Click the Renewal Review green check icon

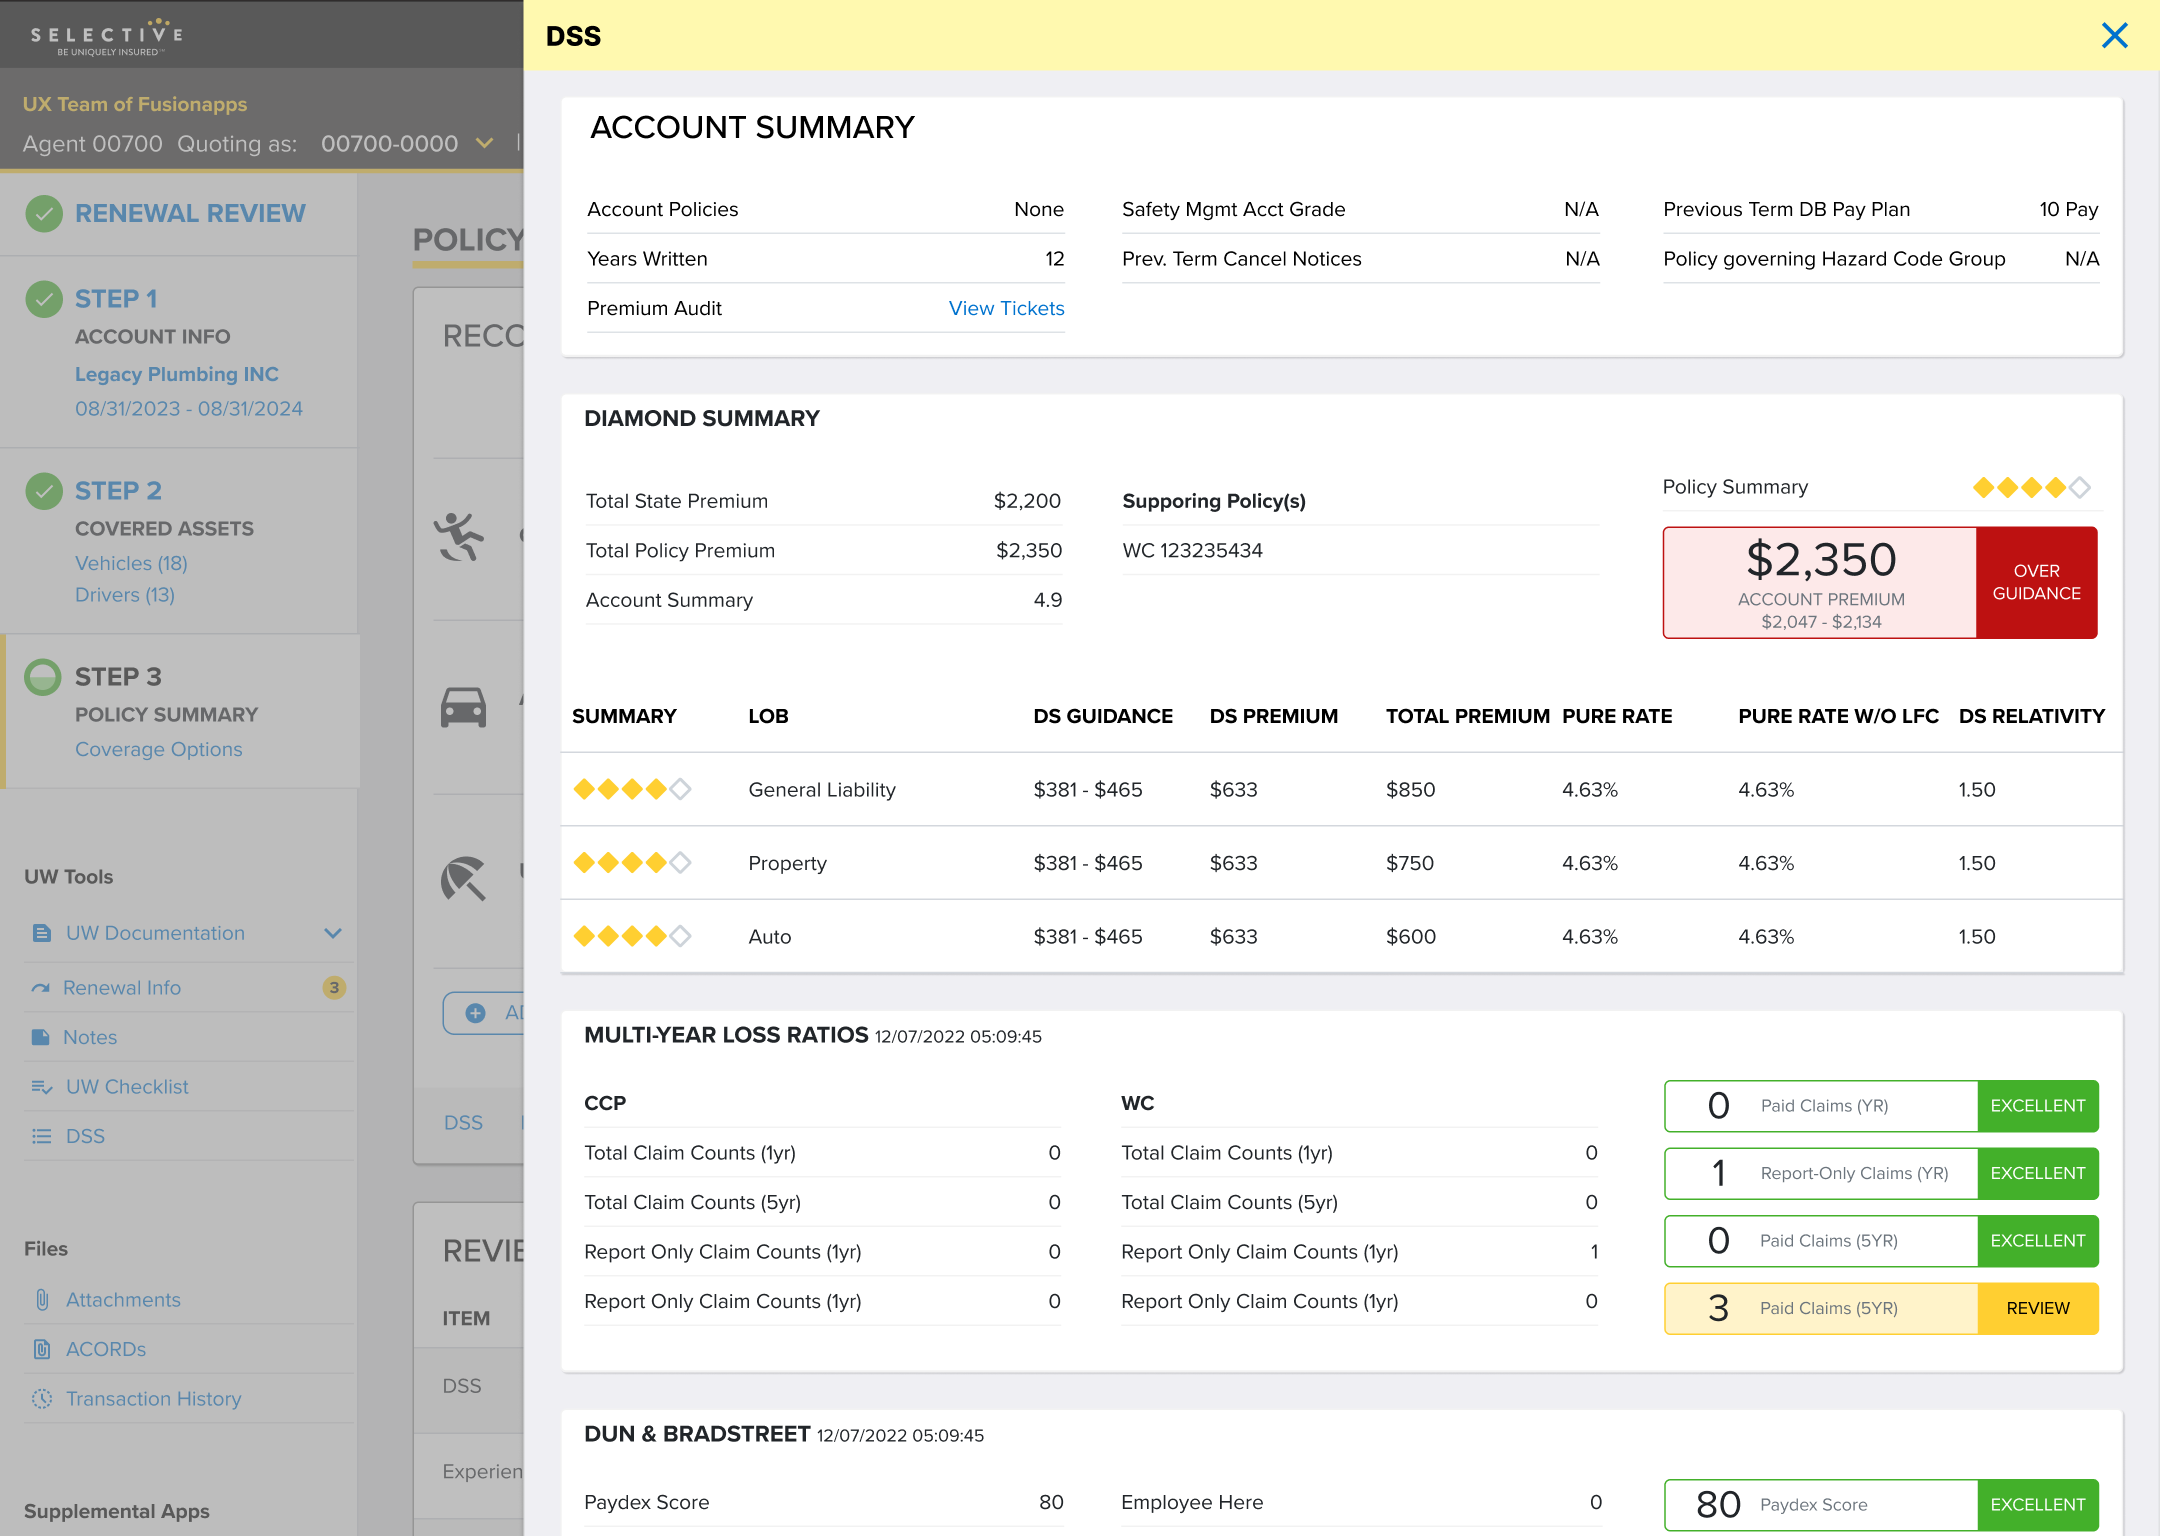[x=44, y=213]
